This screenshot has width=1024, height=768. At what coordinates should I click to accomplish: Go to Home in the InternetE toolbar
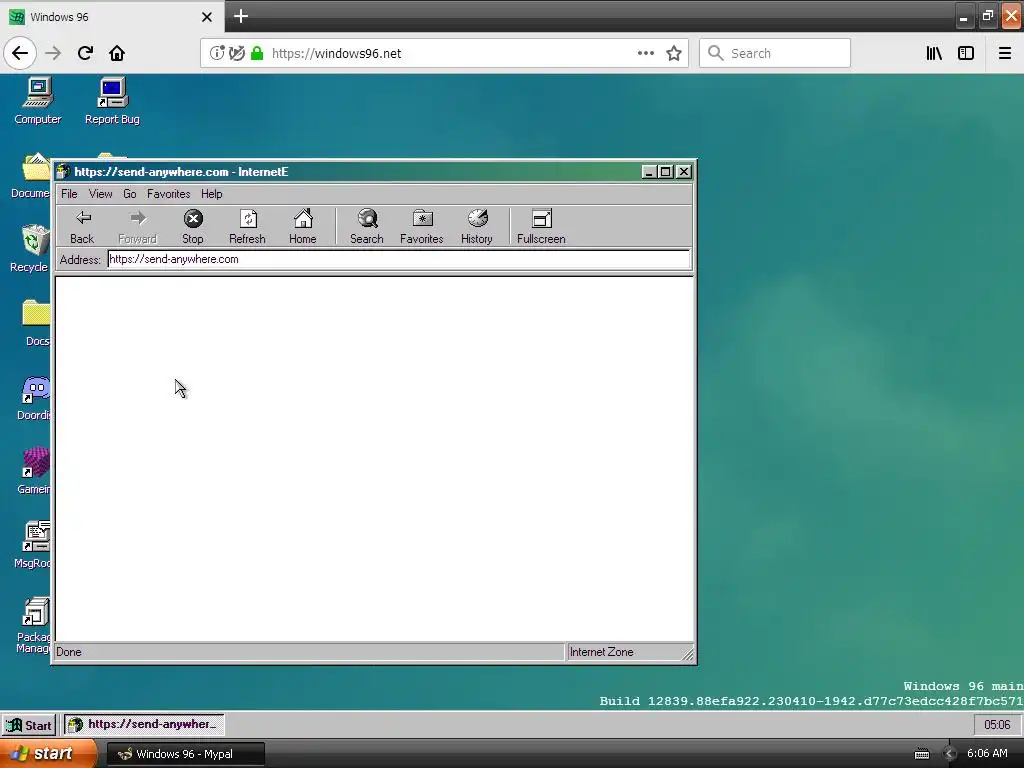point(303,227)
